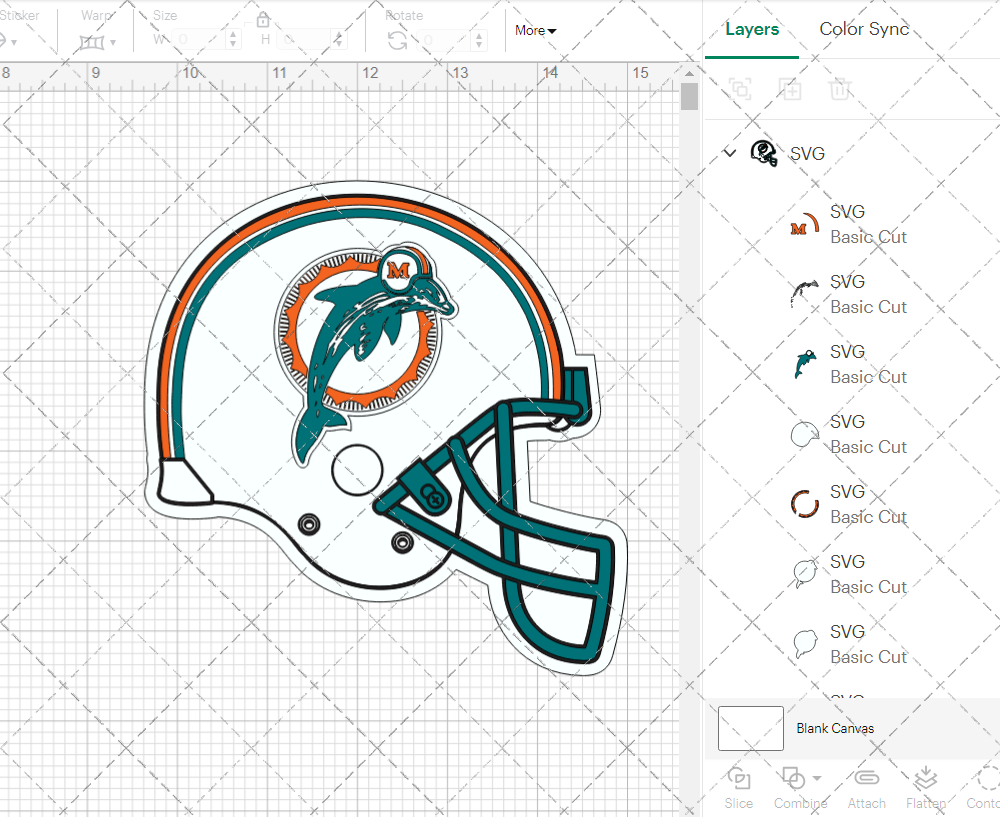Switch to the Color Sync tab

864,29
